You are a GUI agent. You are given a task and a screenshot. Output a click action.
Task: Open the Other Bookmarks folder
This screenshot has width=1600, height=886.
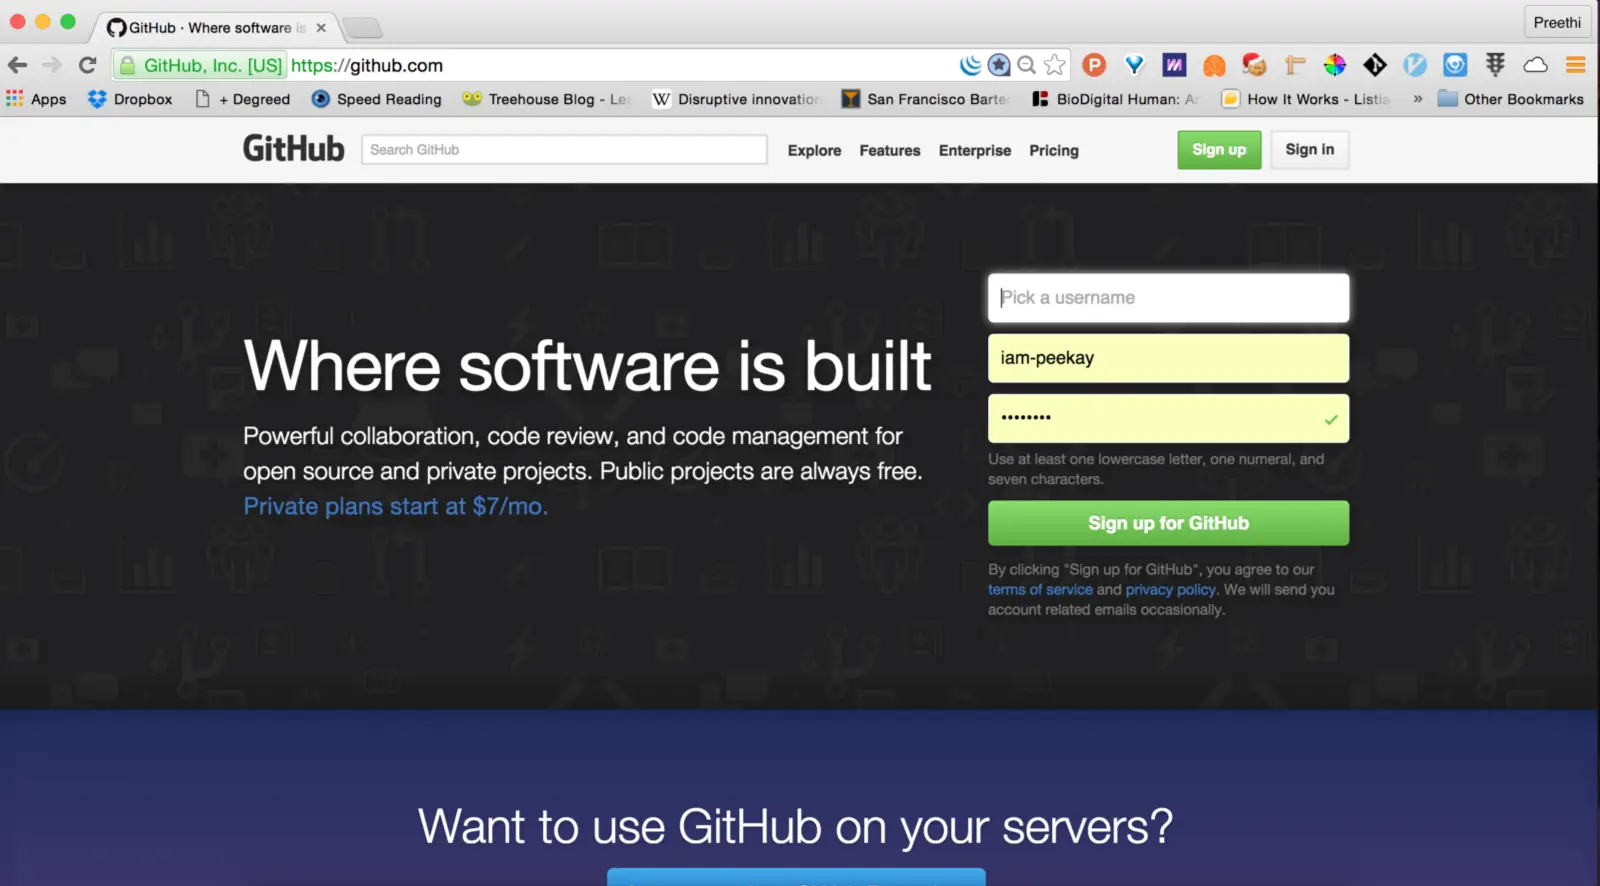point(1511,99)
